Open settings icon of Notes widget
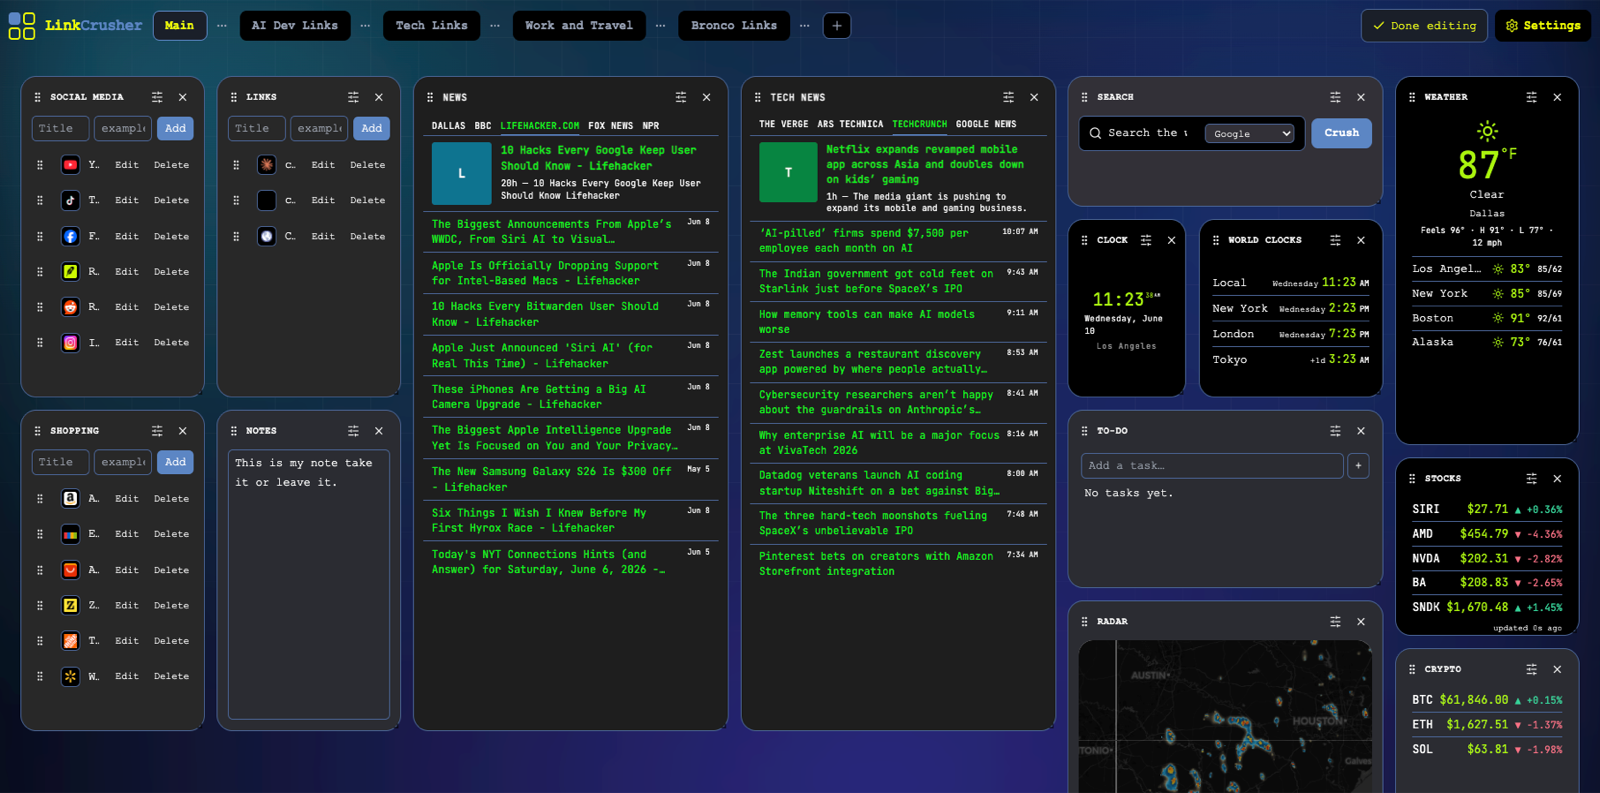This screenshot has width=1600, height=793. tap(353, 431)
